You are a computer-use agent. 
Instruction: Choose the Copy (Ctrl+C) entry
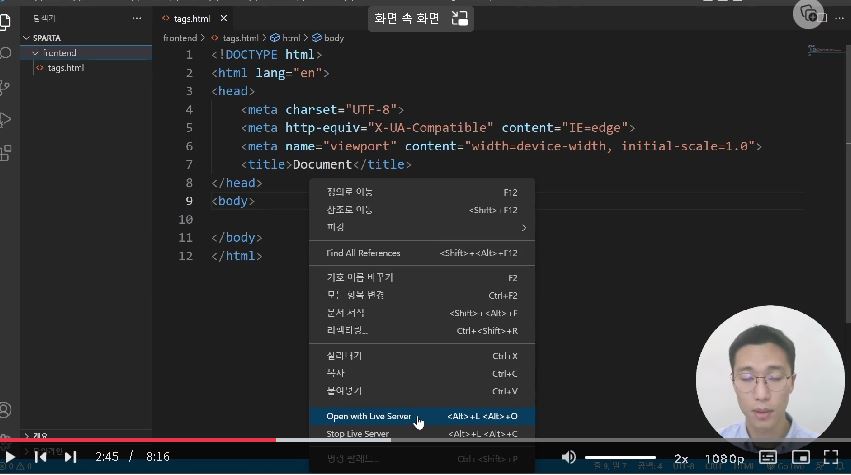pos(422,373)
